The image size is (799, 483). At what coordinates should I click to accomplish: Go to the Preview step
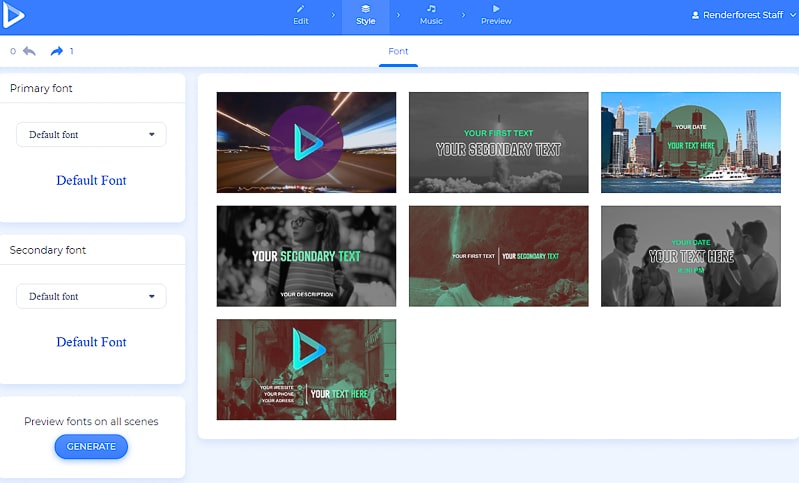[496, 15]
